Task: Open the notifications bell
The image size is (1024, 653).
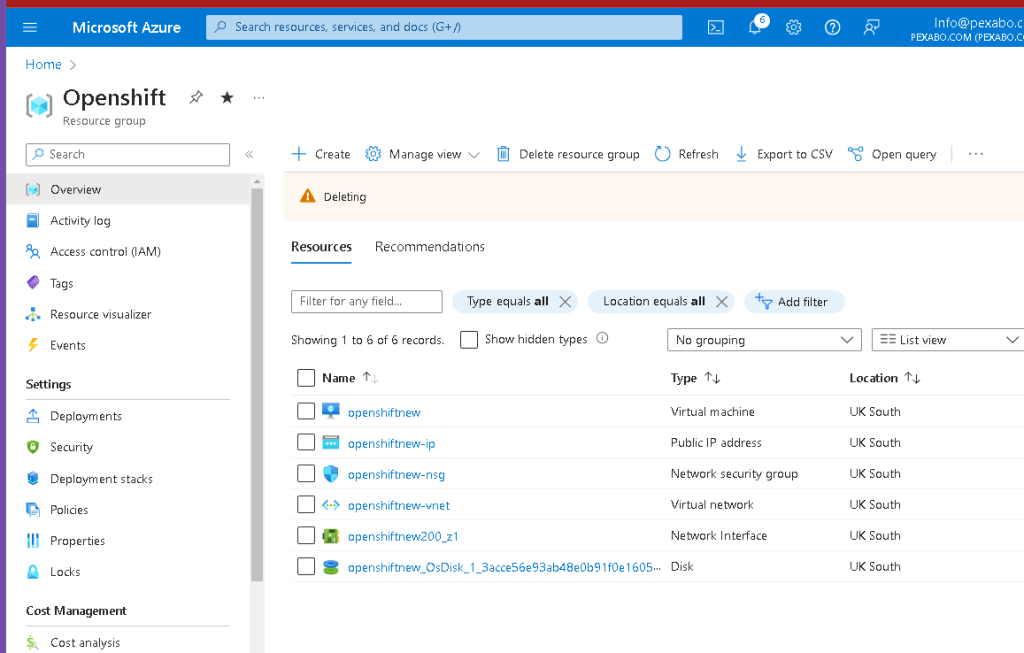Action: click(755, 27)
